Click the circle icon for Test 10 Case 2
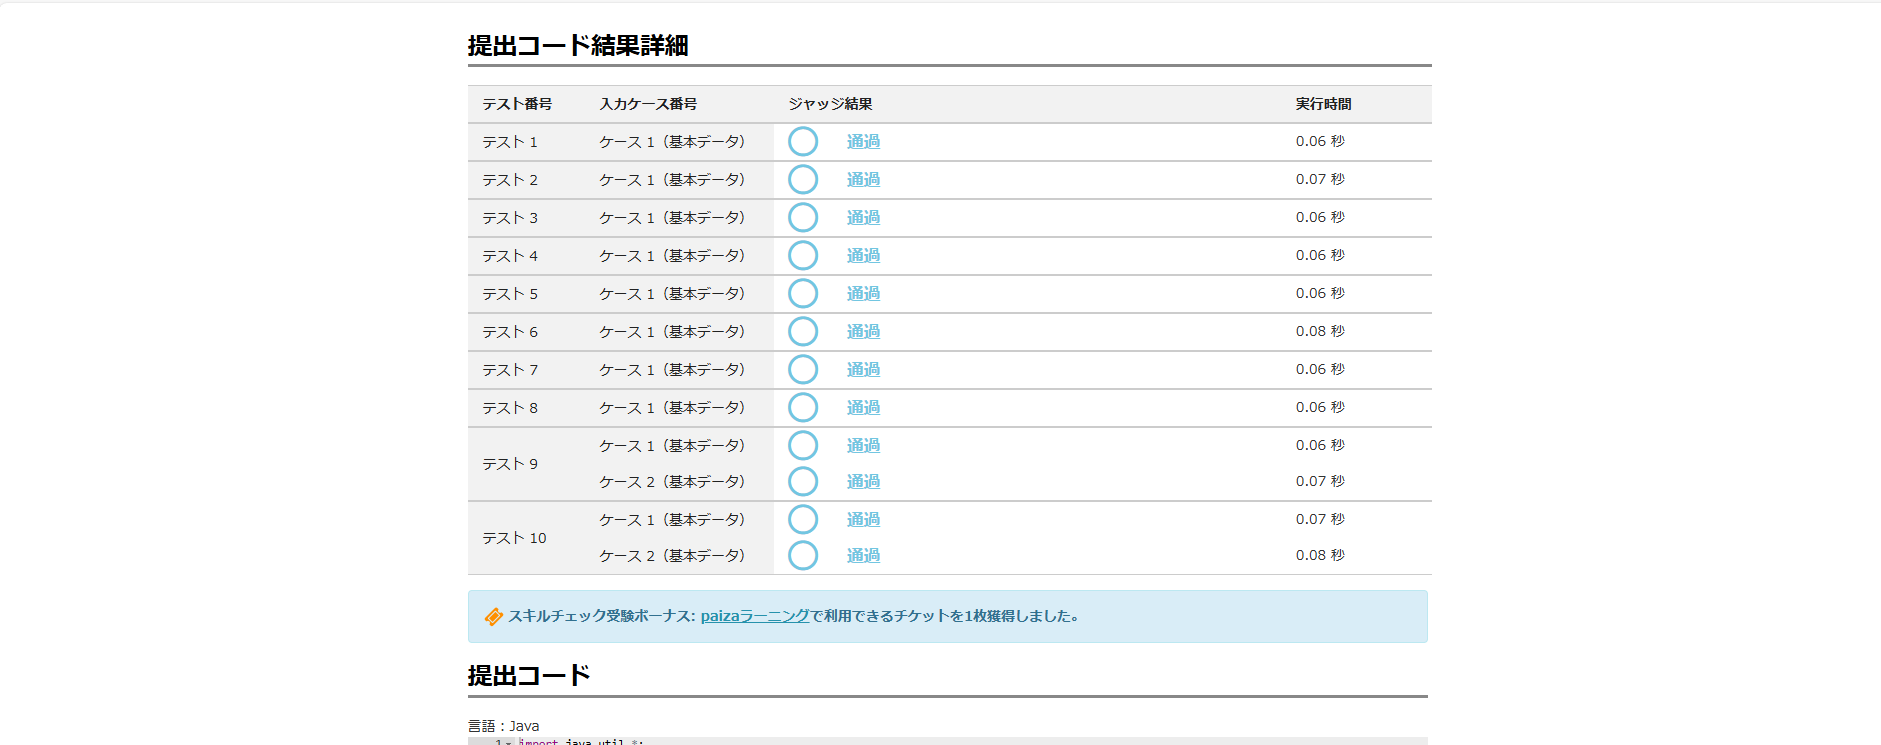Screen dimensions: 1881x745 802,556
